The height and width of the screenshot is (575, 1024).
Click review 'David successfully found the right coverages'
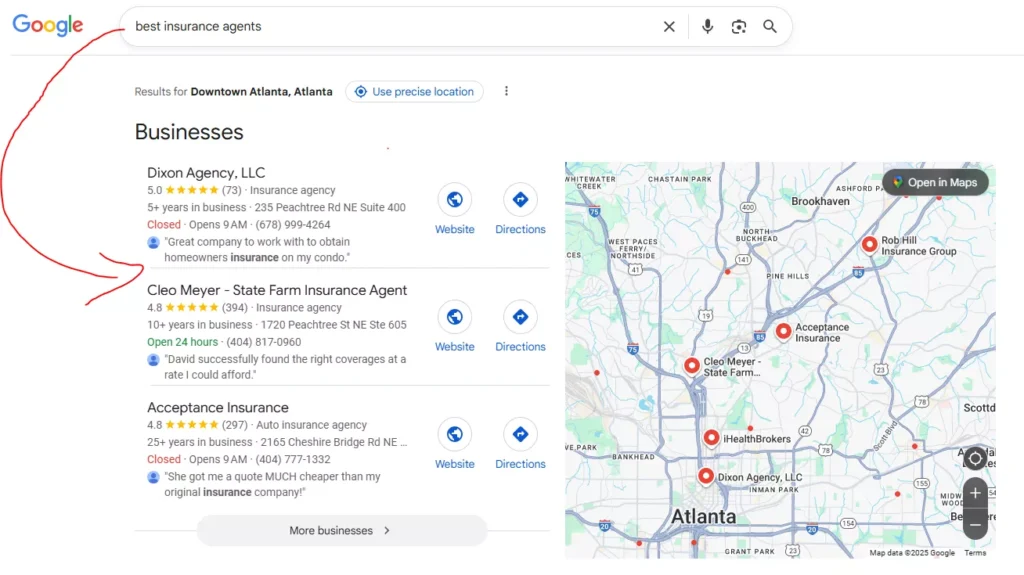click(x=285, y=367)
